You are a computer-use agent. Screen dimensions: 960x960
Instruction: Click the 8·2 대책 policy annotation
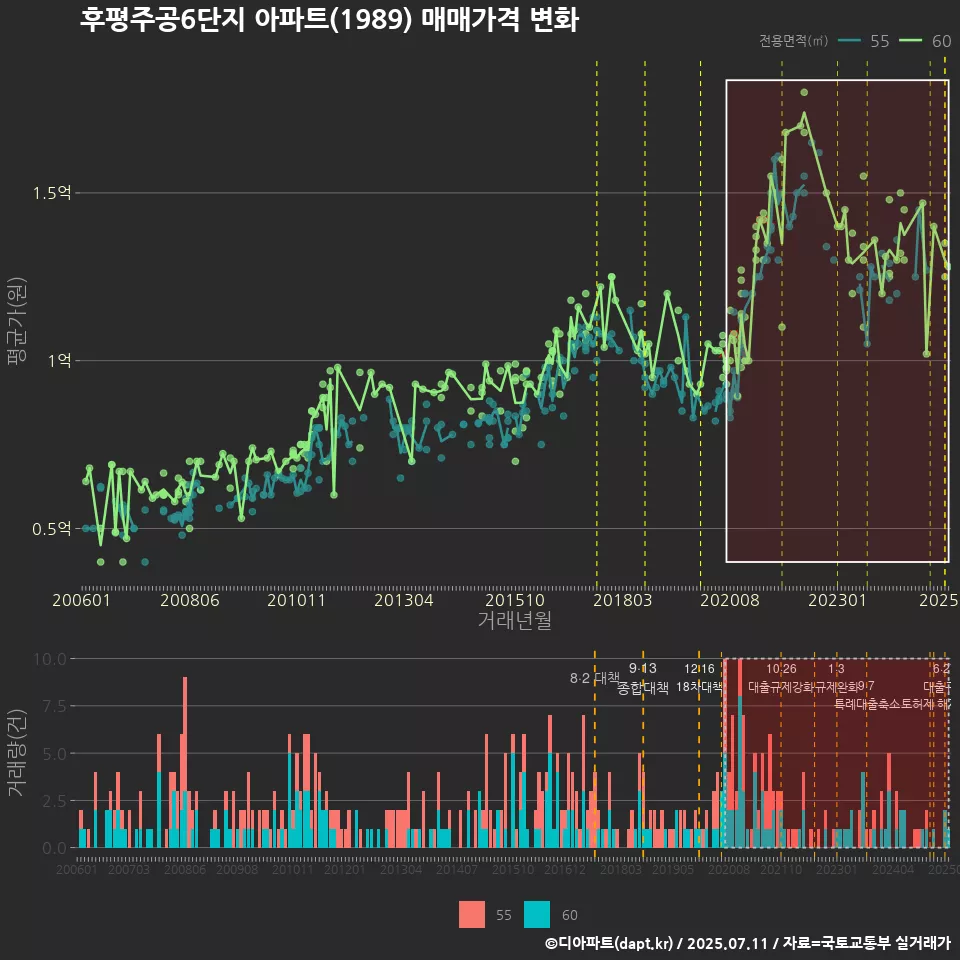click(594, 678)
